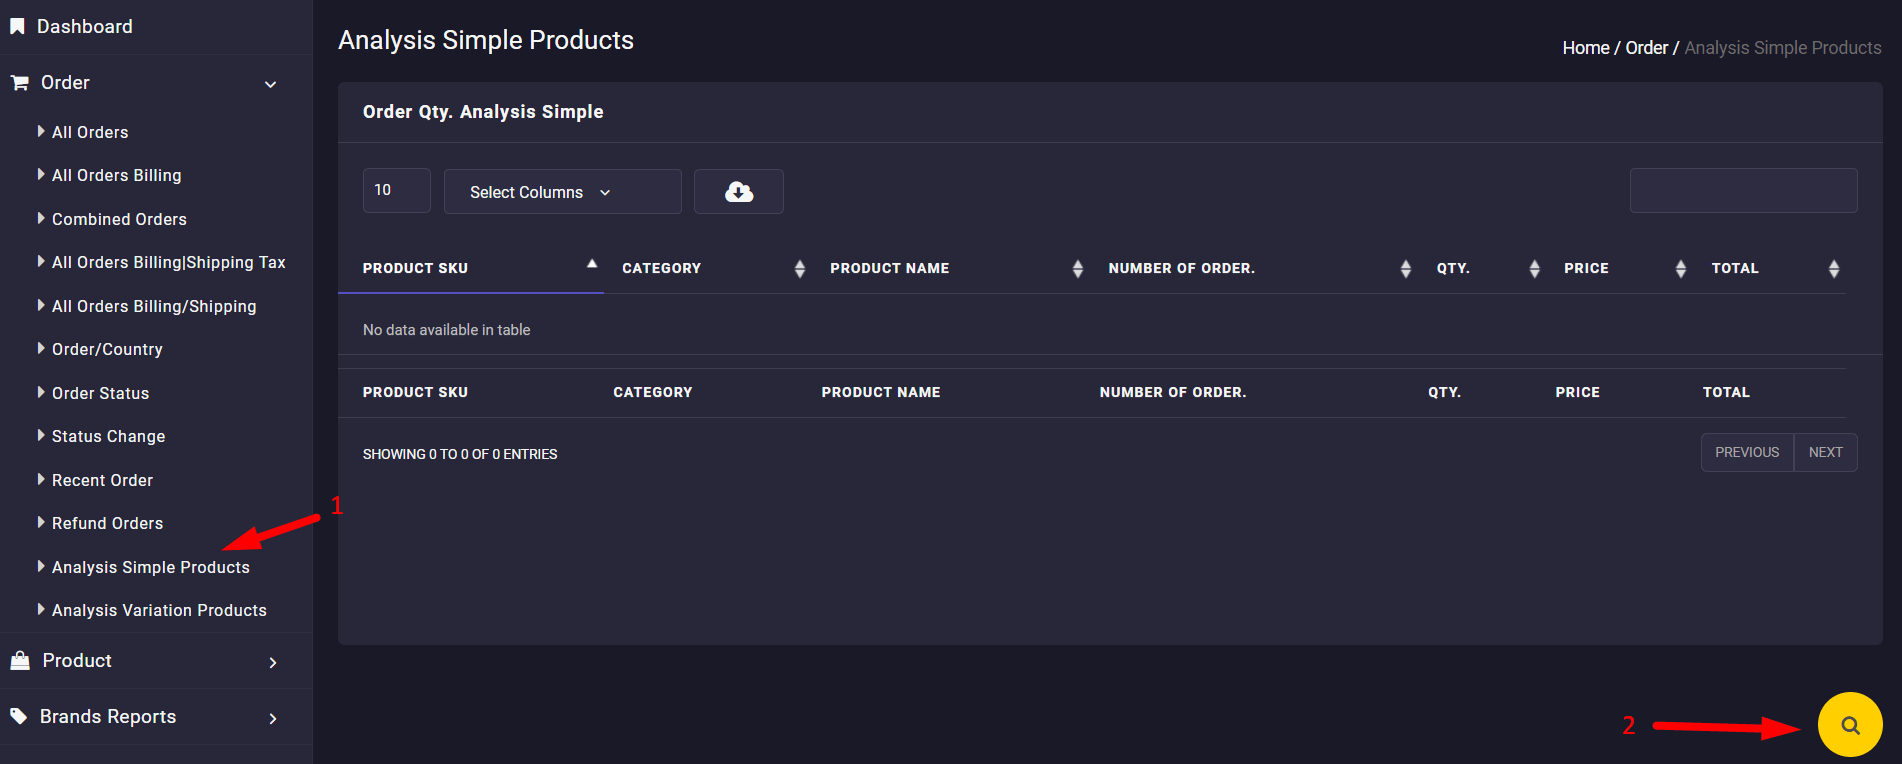Click the page length field showing 10
Viewport: 1902px width, 764px height.
(396, 190)
